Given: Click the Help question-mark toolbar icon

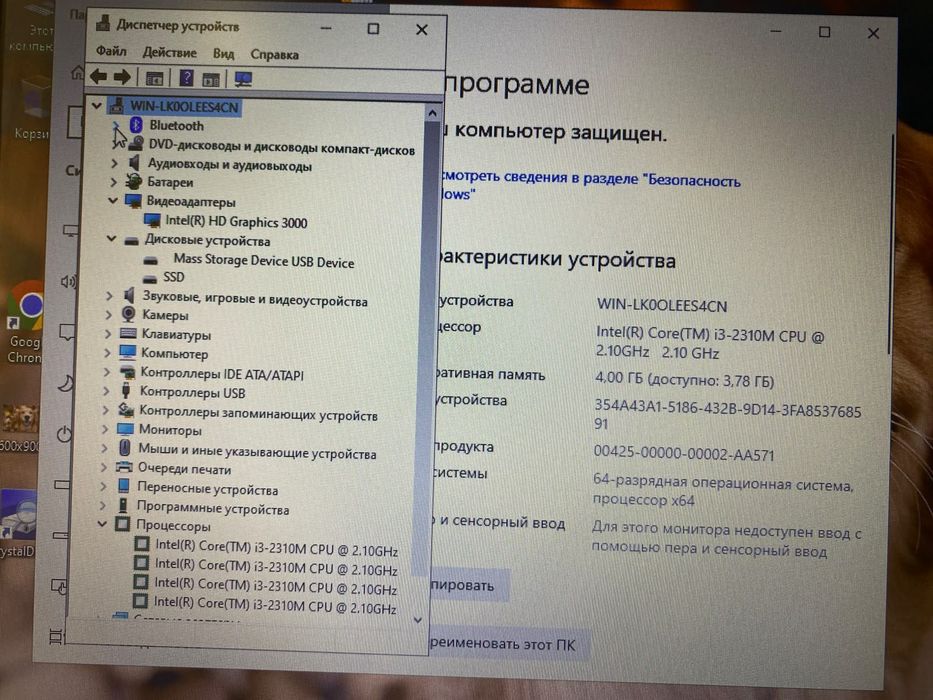Looking at the screenshot, I should coord(186,78).
